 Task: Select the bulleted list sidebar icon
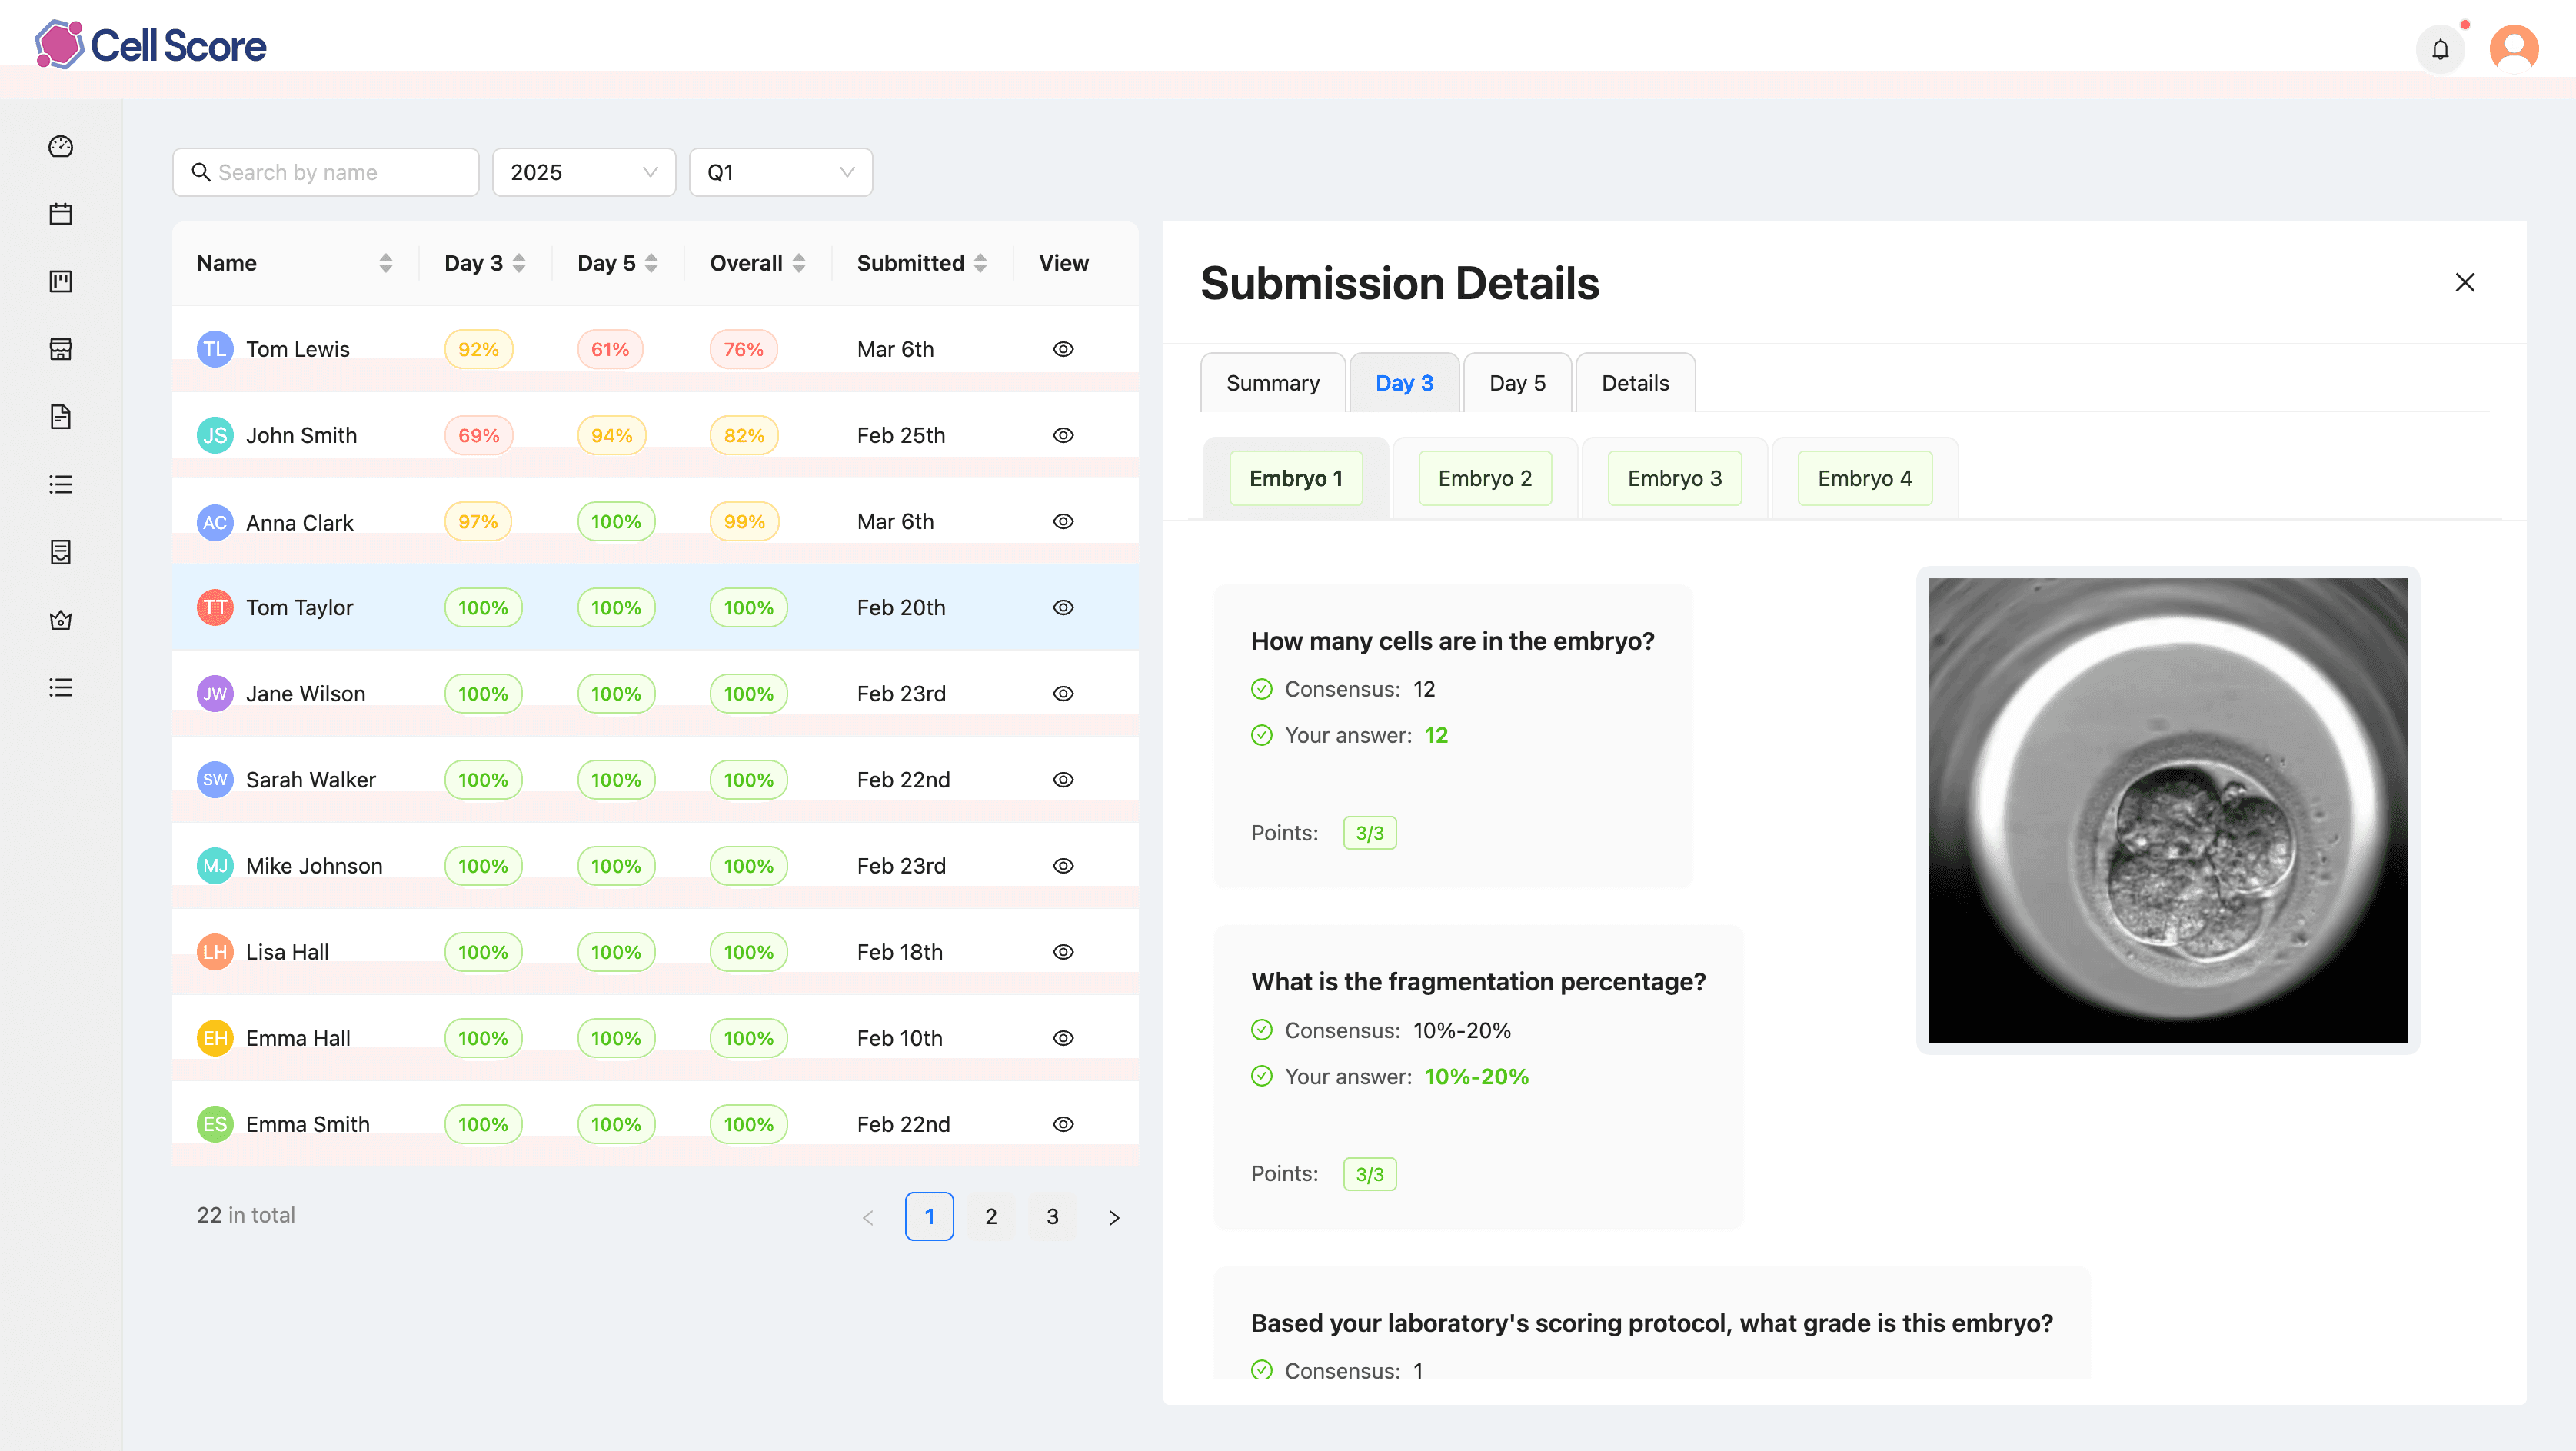tap(61, 484)
